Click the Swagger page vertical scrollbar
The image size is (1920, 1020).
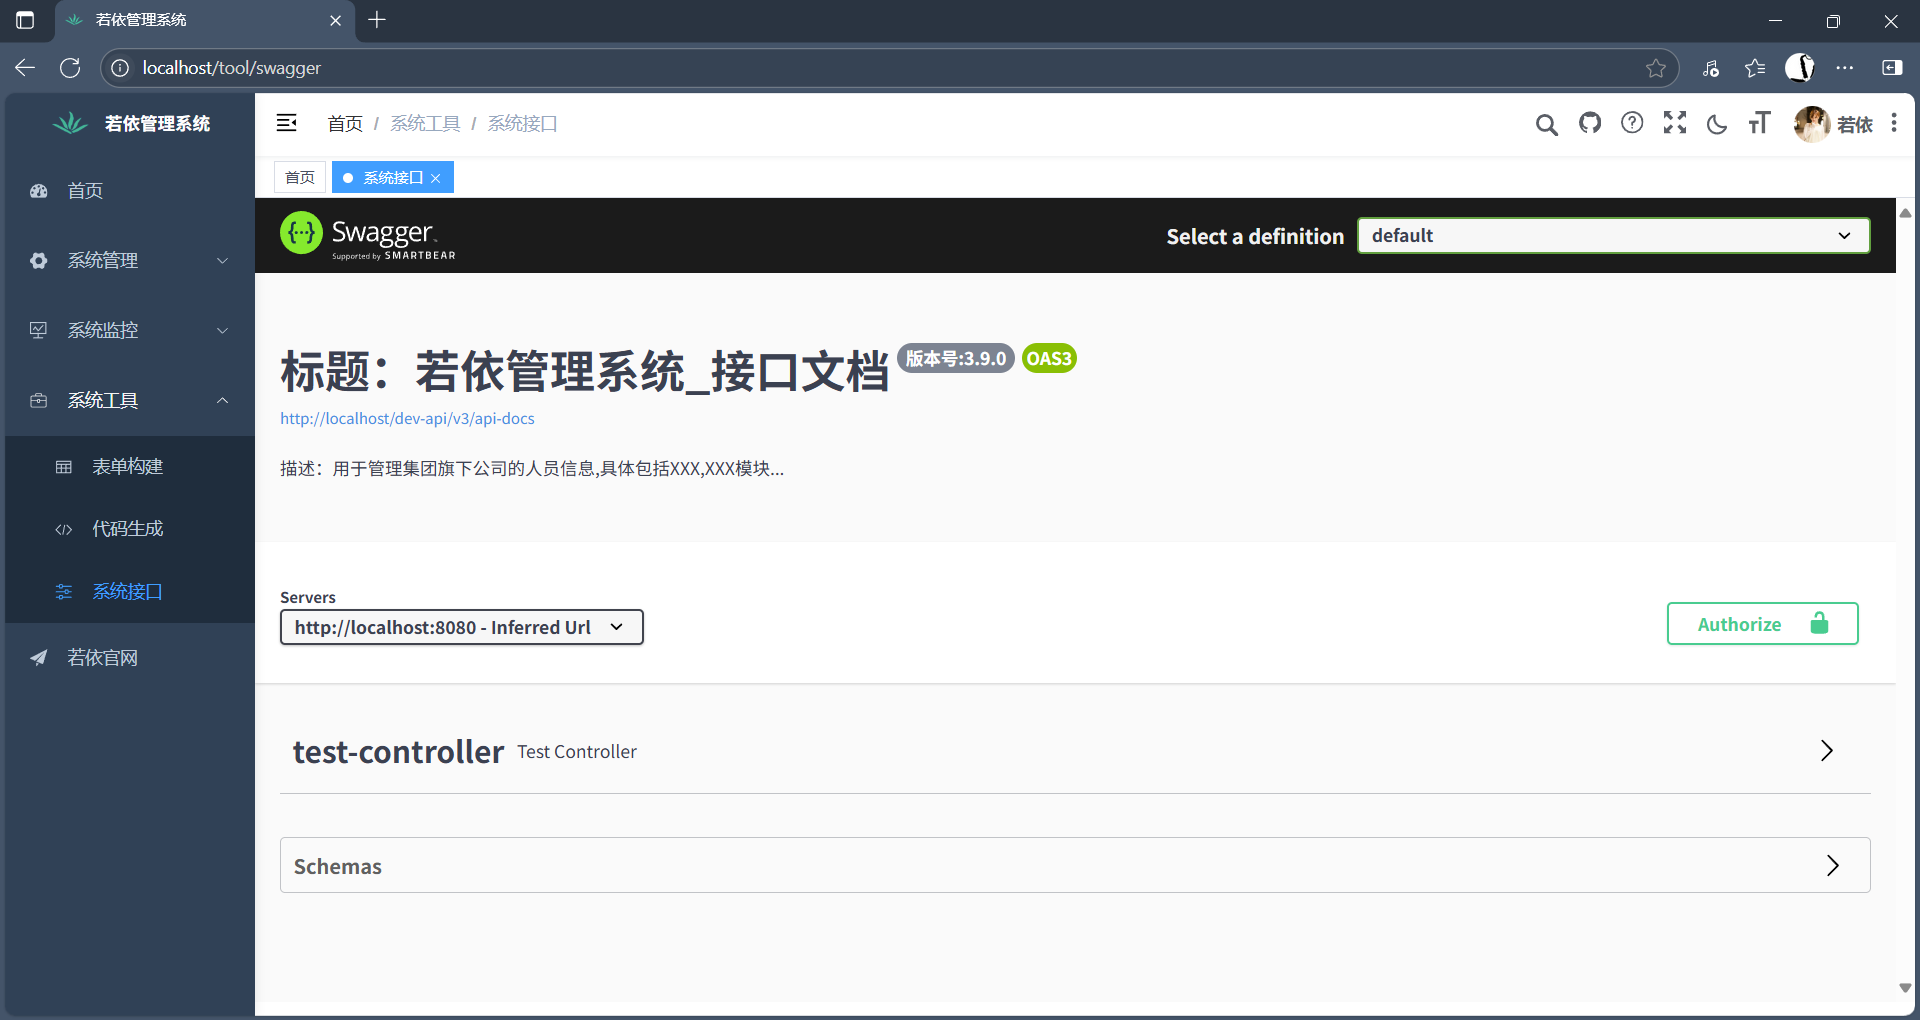(1905, 600)
